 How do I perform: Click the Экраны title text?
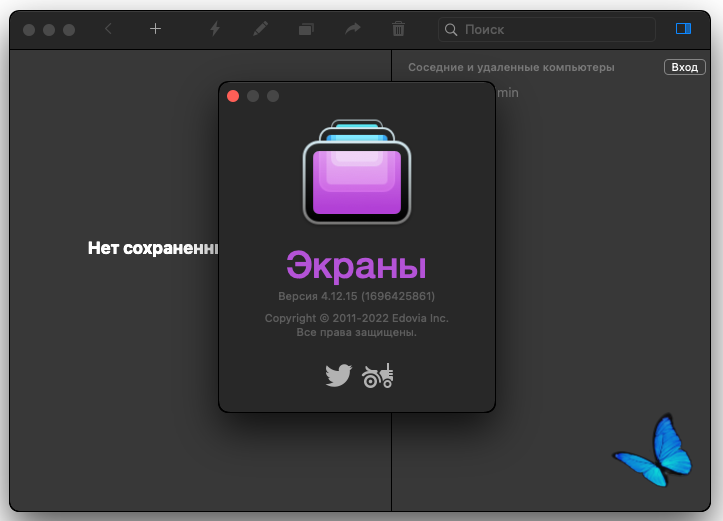pyautogui.click(x=356, y=266)
